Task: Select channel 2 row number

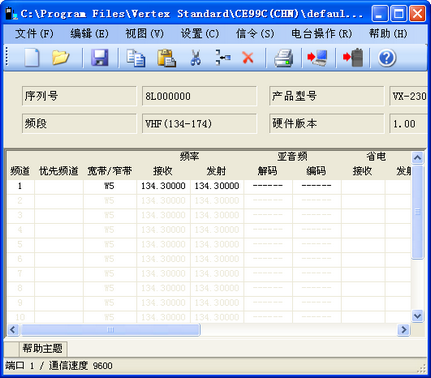Action: tap(20, 201)
